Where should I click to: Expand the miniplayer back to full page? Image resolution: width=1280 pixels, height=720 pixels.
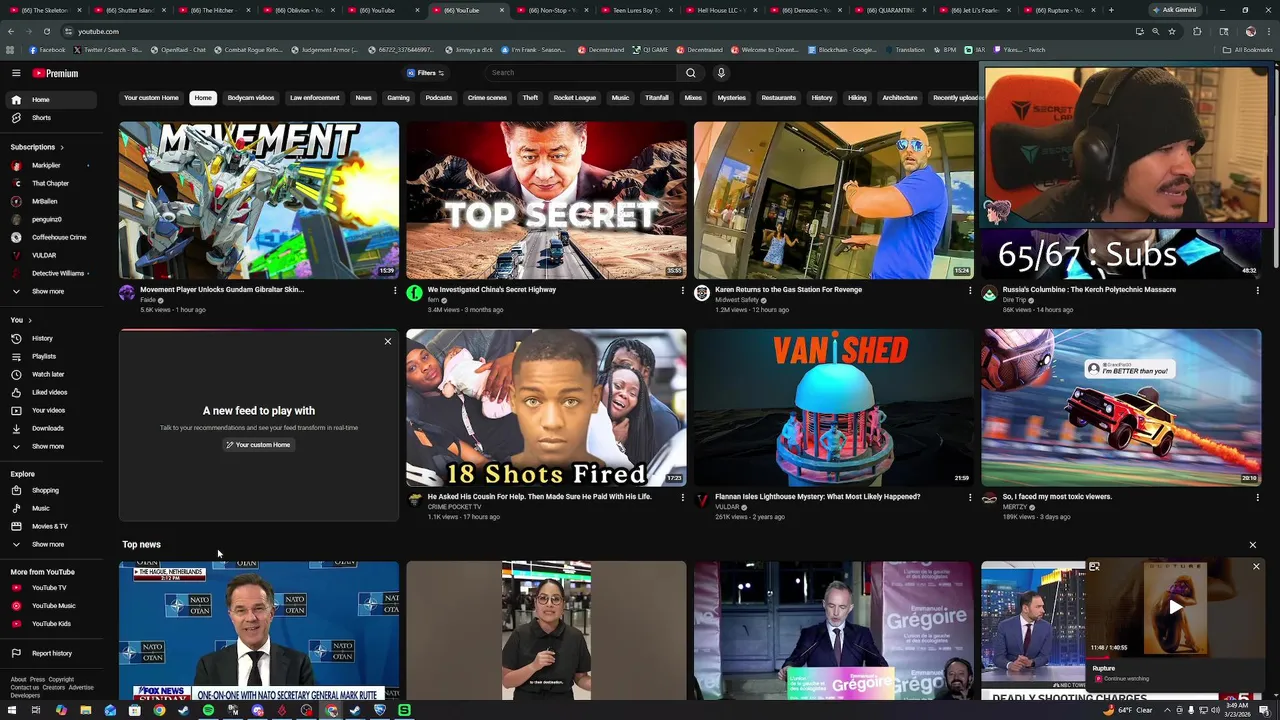click(1094, 567)
